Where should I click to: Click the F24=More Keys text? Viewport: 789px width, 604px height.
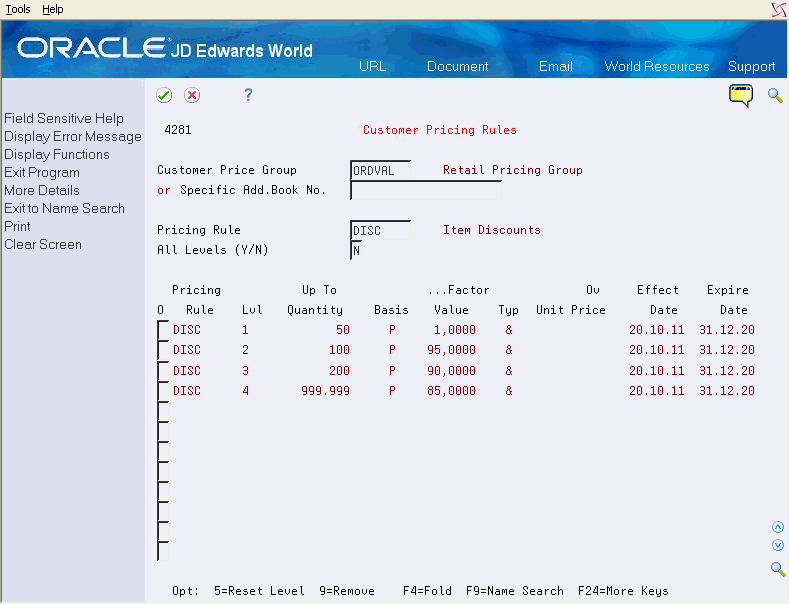tap(623, 591)
